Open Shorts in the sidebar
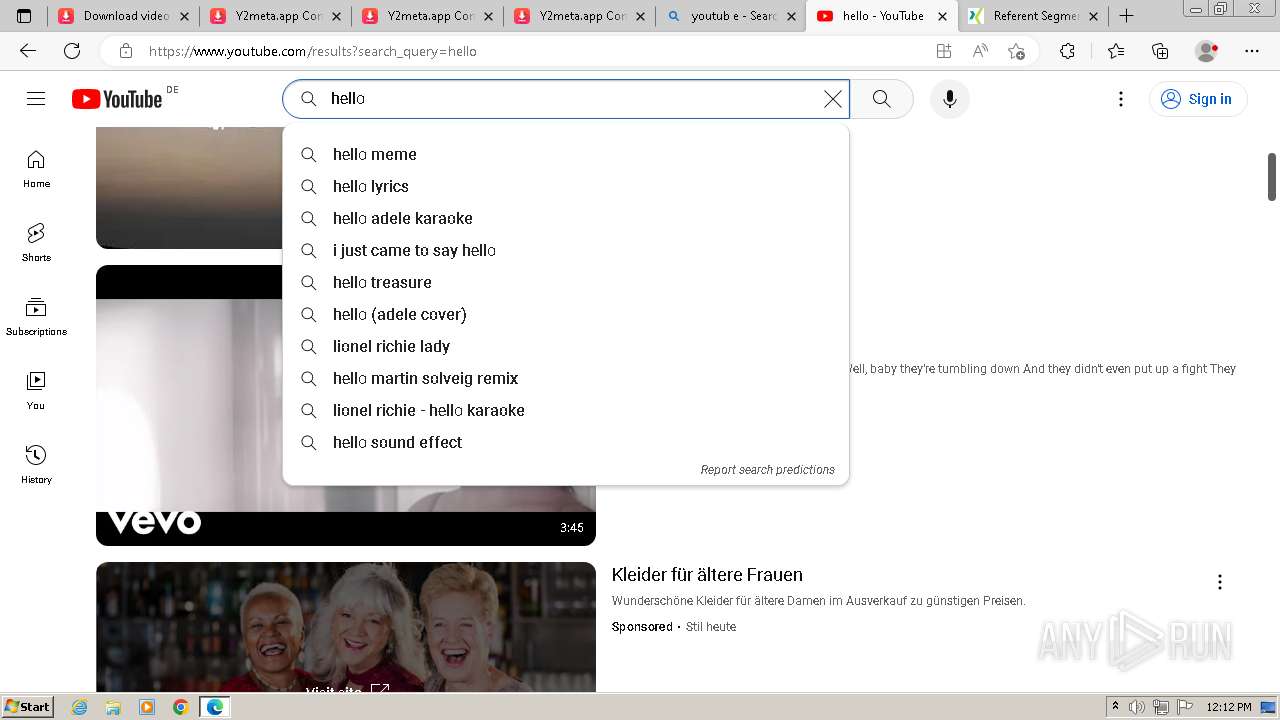The image size is (1280, 720). coord(36,243)
